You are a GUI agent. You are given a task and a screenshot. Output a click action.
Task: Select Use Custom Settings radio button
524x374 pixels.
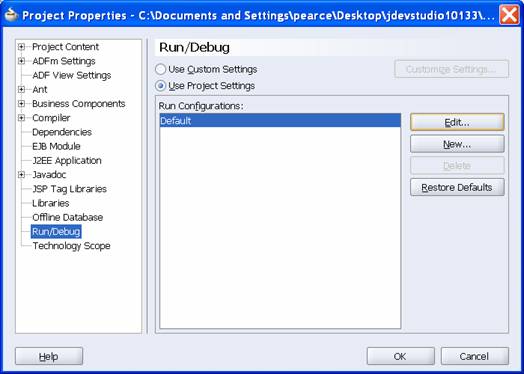(x=160, y=69)
